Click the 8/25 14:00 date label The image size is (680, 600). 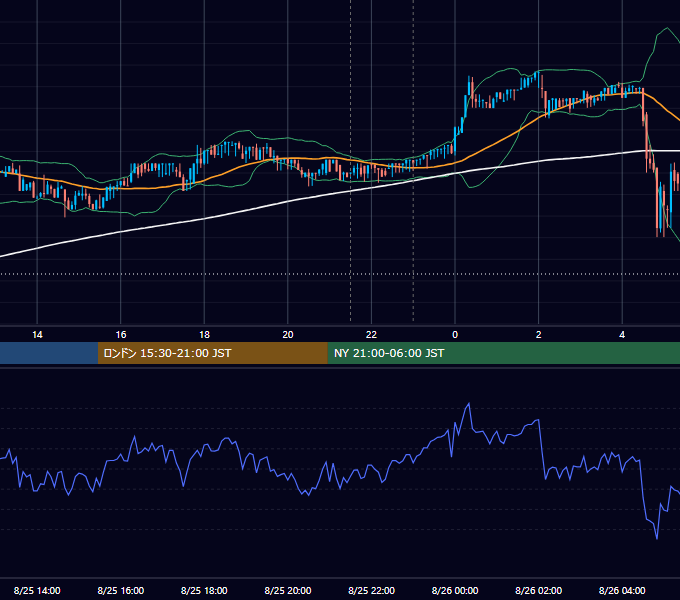(x=37, y=590)
